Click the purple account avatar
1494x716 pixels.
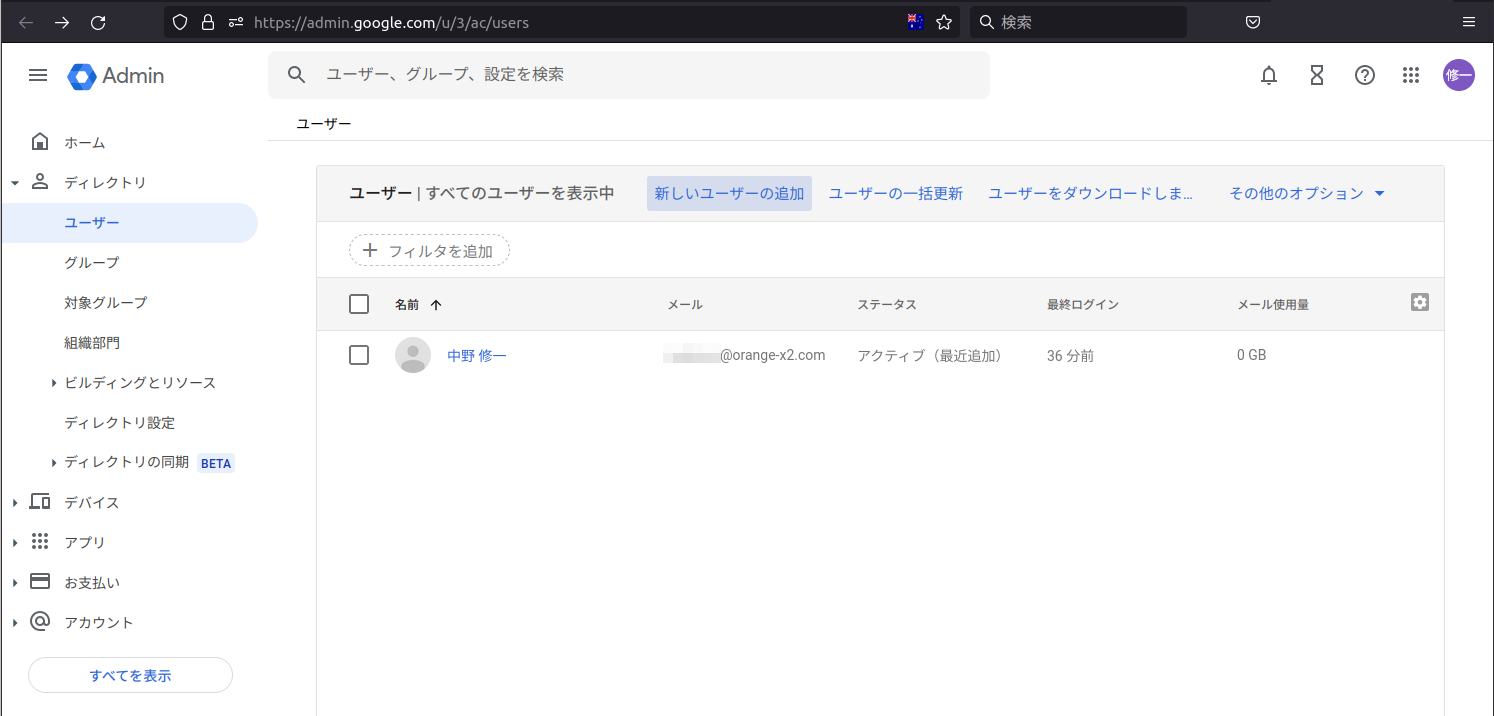[x=1458, y=75]
